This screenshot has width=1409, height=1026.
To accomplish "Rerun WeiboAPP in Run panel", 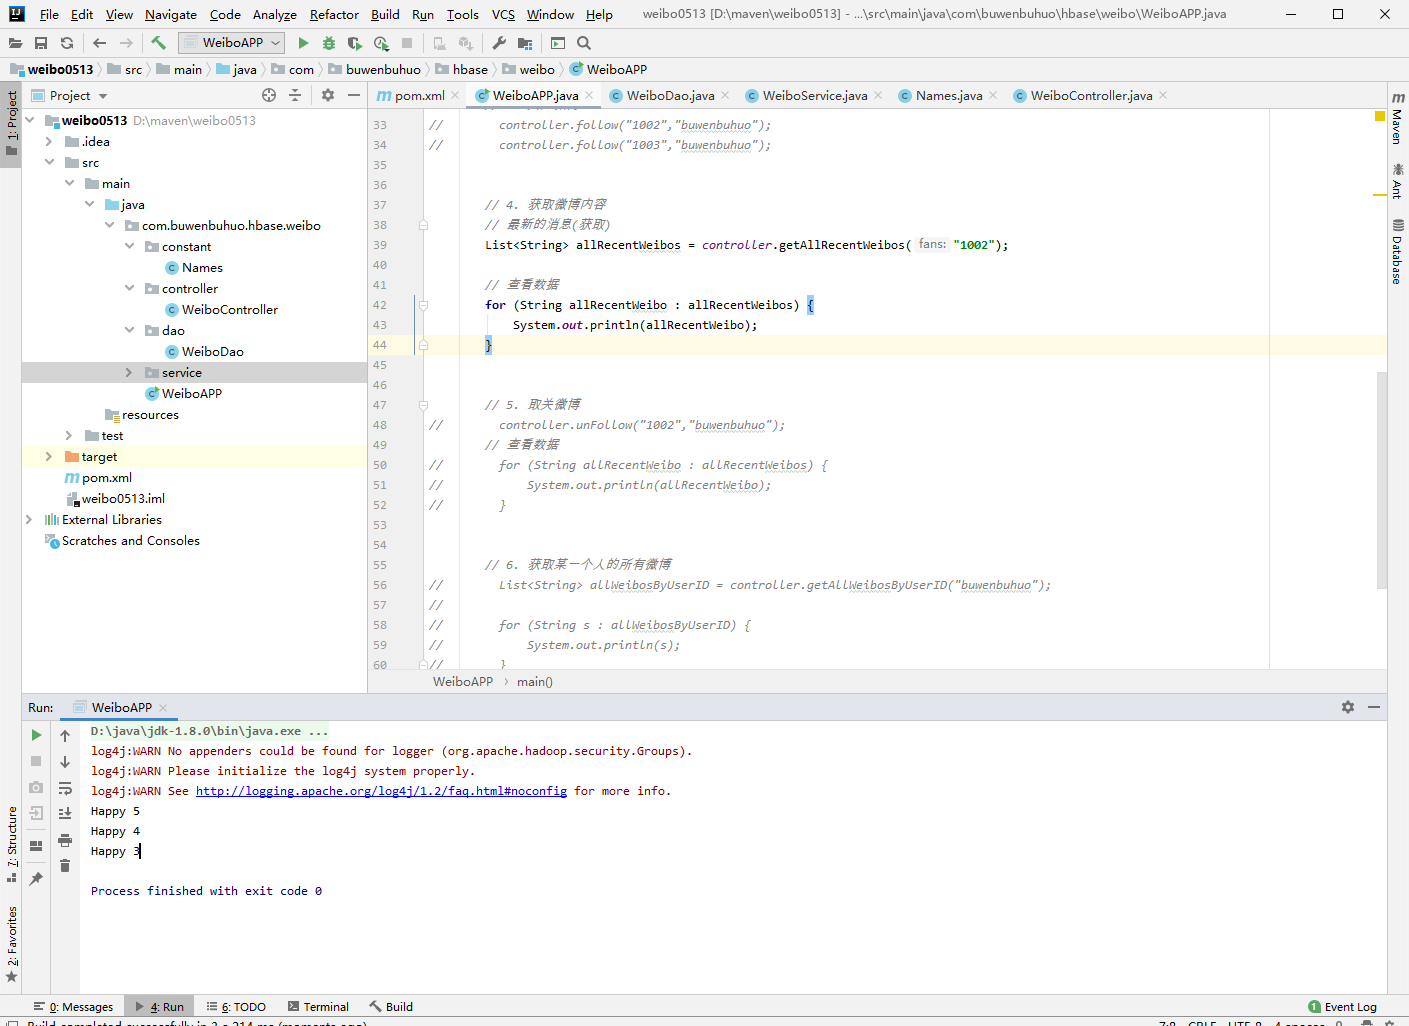I will (x=36, y=735).
